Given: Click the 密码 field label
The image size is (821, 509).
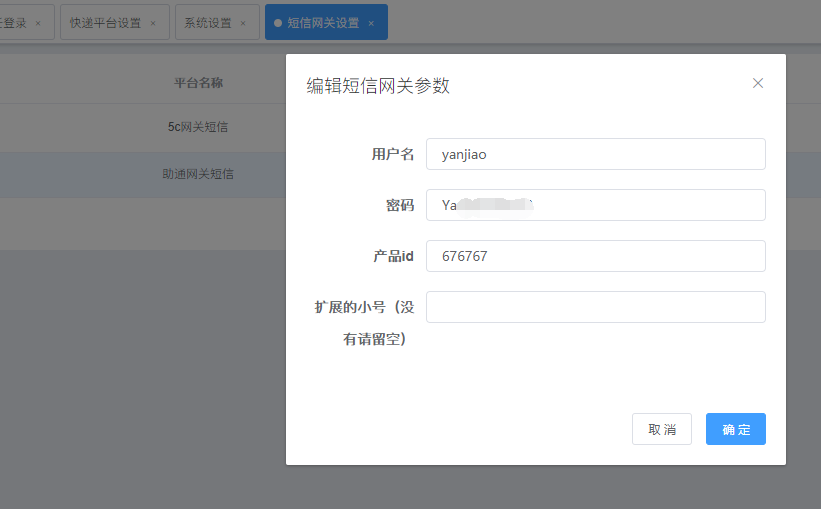Looking at the screenshot, I should coord(400,205).
